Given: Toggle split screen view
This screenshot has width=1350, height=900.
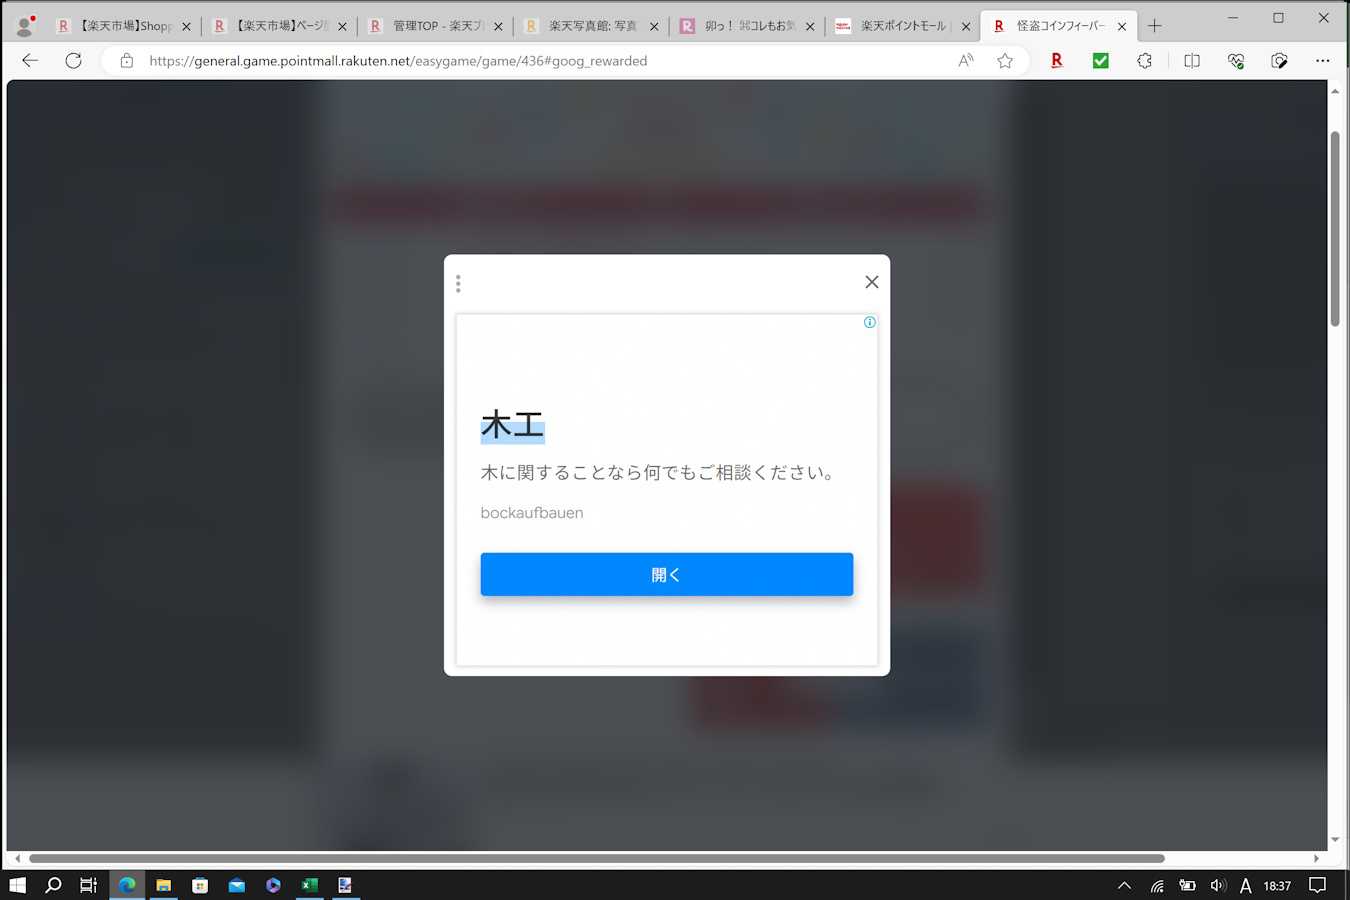Looking at the screenshot, I should click(x=1192, y=61).
